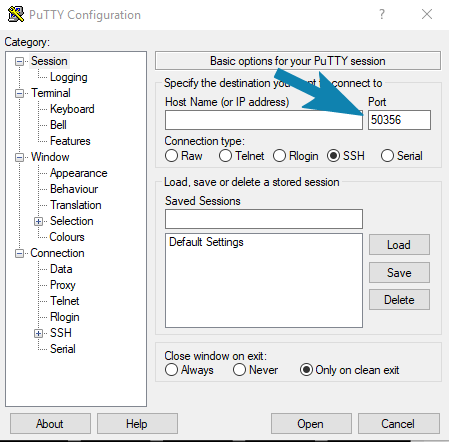
Task: Click the PuTTY icon in title bar
Action: (x=16, y=14)
